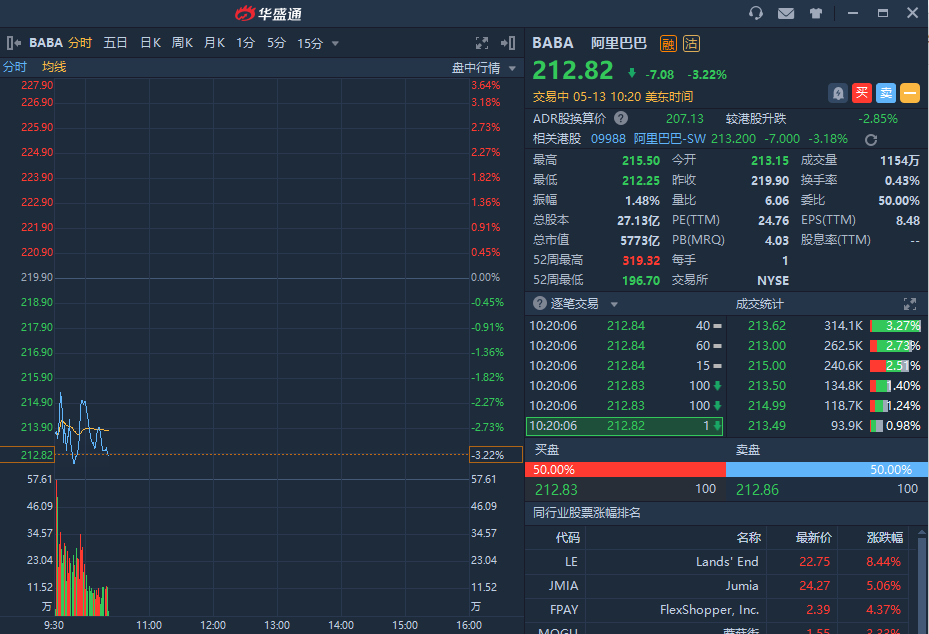This screenshot has height=634, width=929.
Task: Open the mail messages icon
Action: coord(786,13)
